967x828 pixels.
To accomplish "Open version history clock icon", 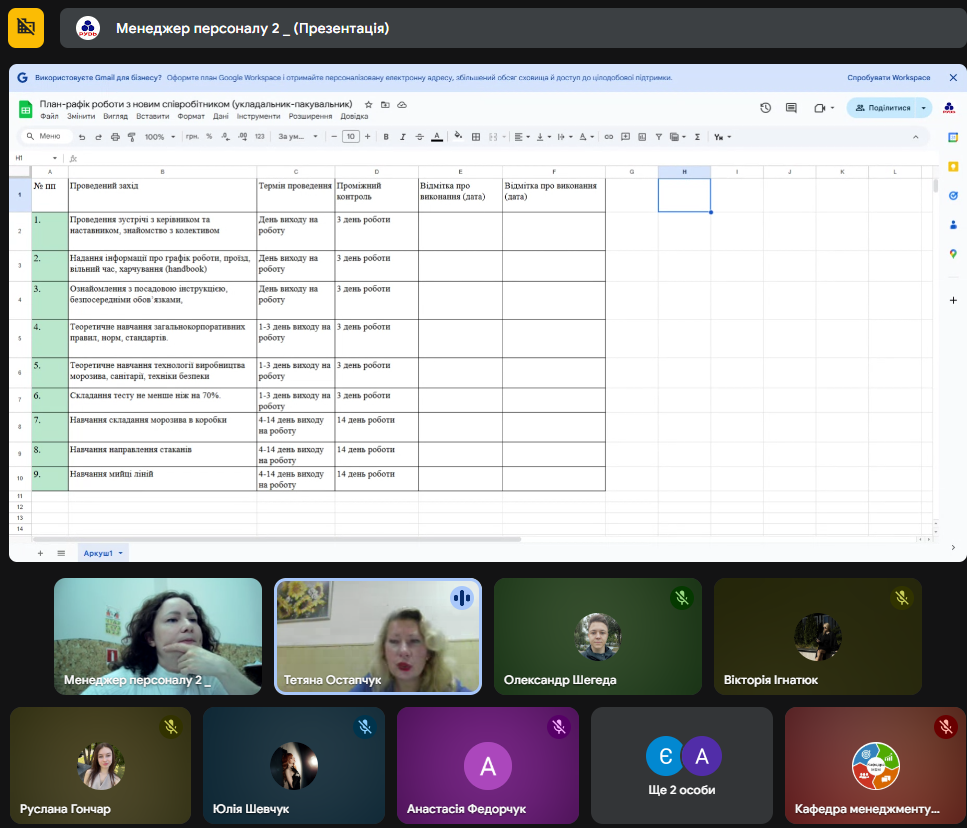I will [765, 108].
